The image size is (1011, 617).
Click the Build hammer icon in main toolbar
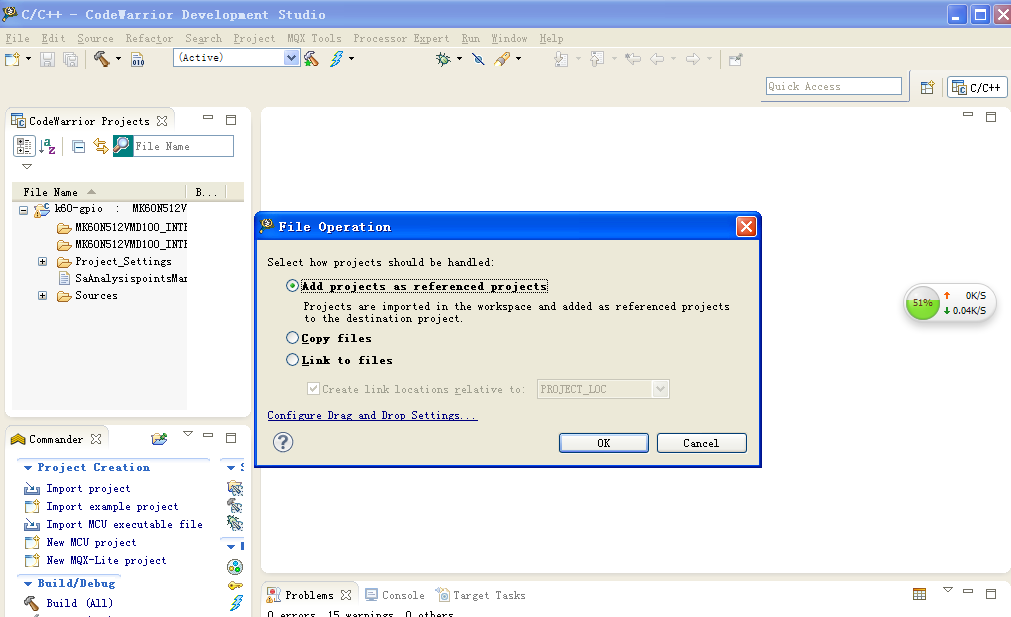(x=101, y=59)
